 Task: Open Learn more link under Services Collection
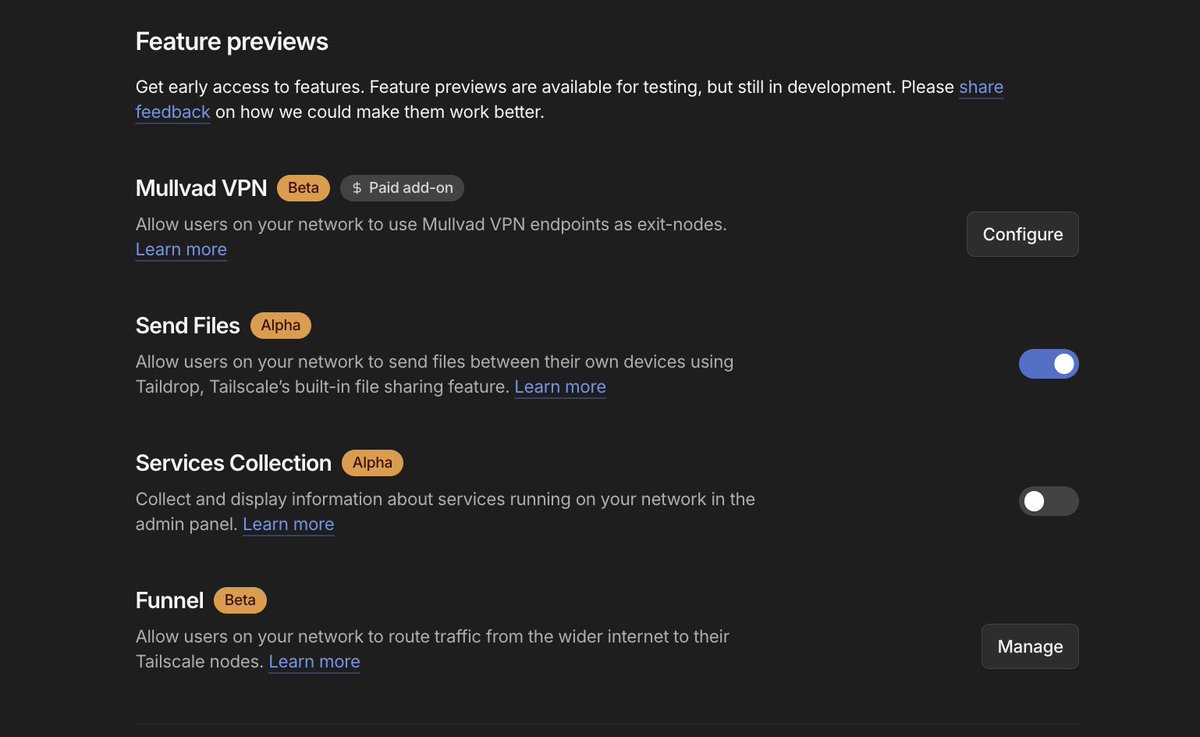[x=288, y=524]
